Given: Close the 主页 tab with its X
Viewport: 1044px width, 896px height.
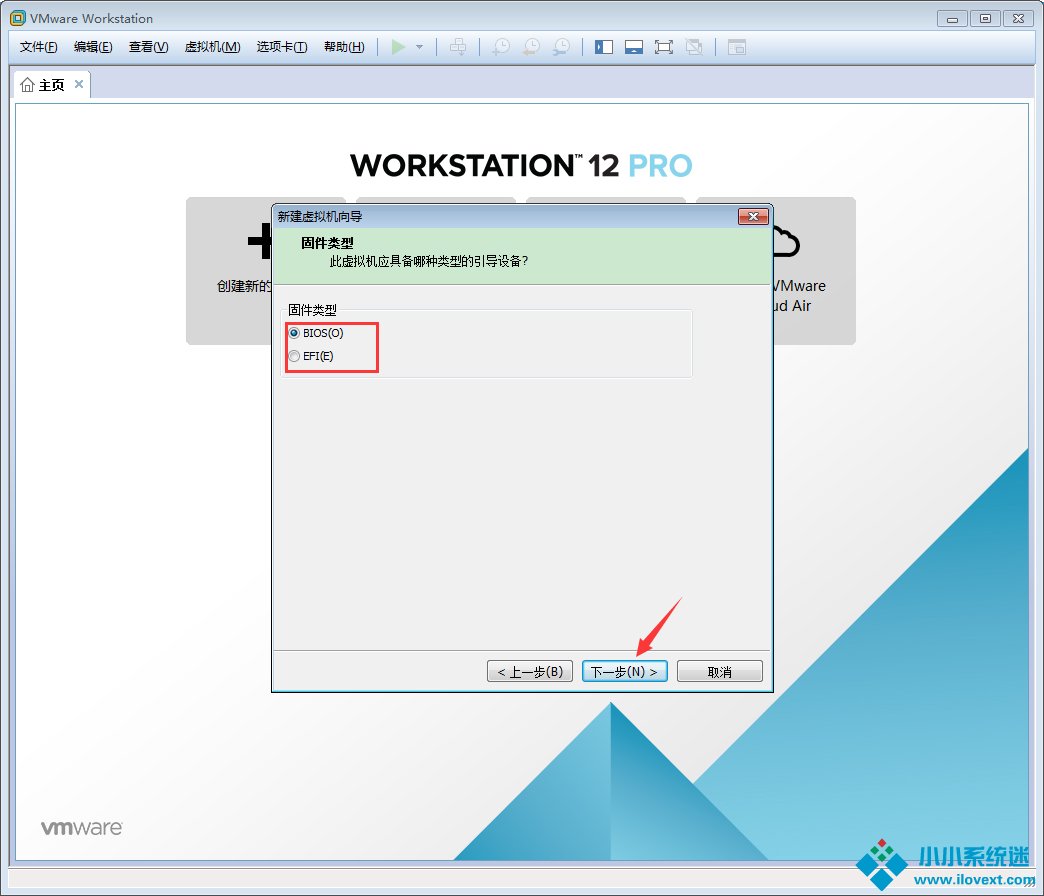Looking at the screenshot, I should point(79,84).
